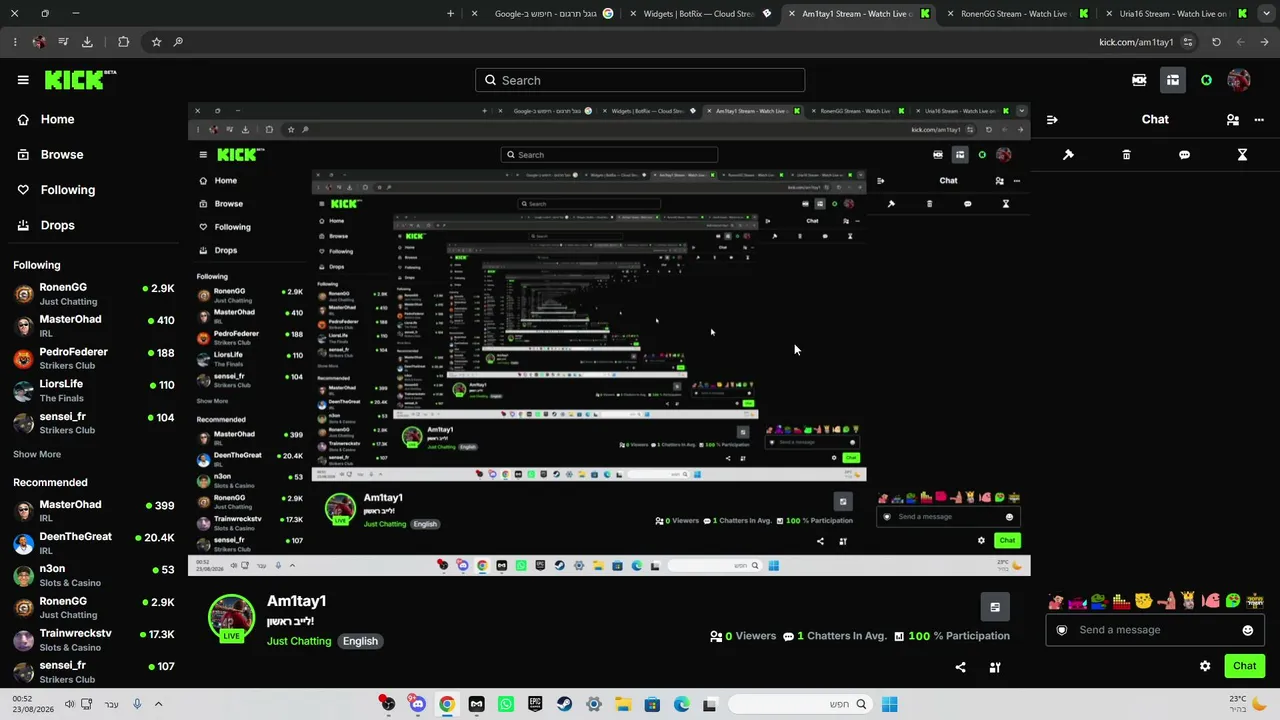Open the Windows Start menu
1280x720 pixels.
(x=889, y=704)
